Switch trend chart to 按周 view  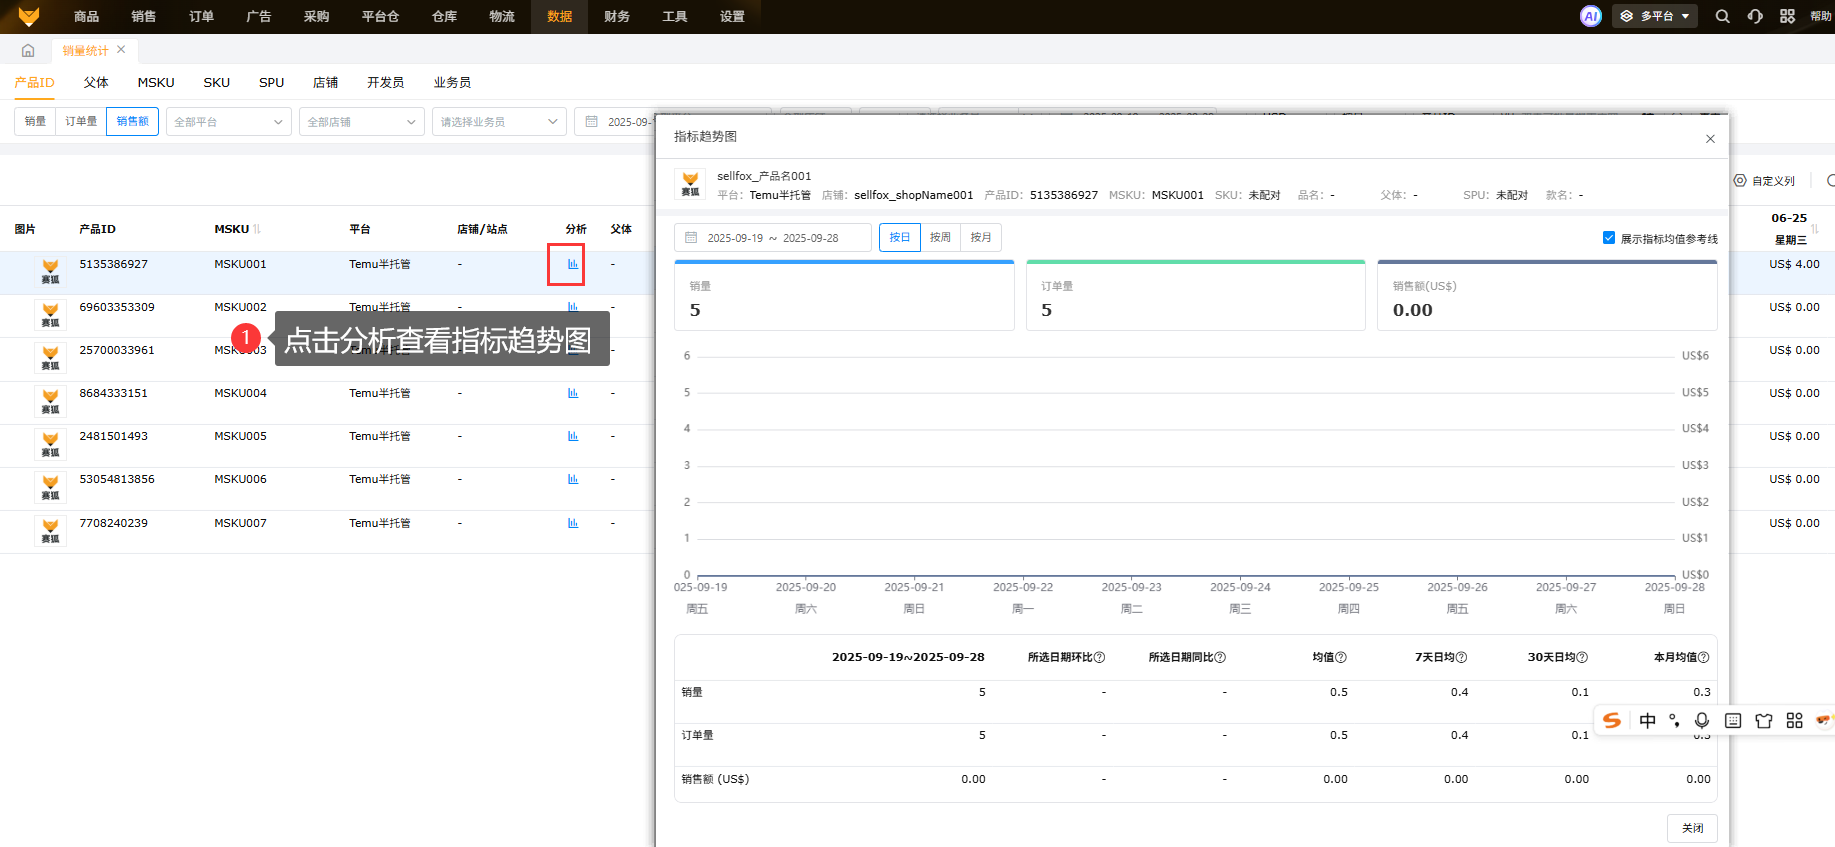940,238
